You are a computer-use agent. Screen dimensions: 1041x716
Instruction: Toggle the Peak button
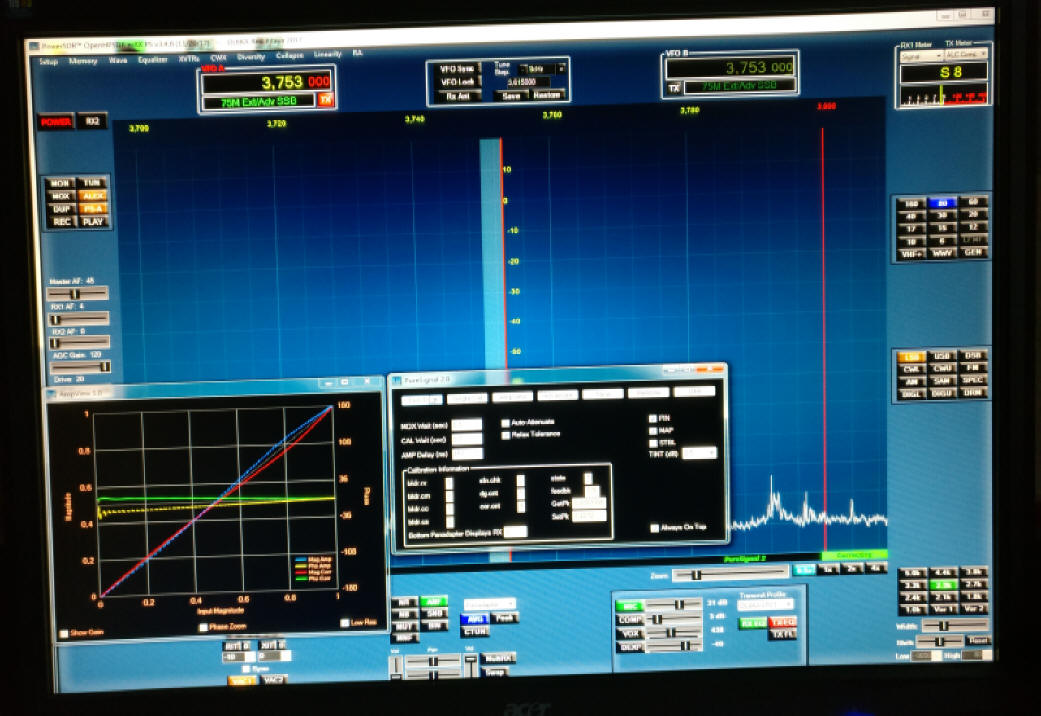pos(505,618)
